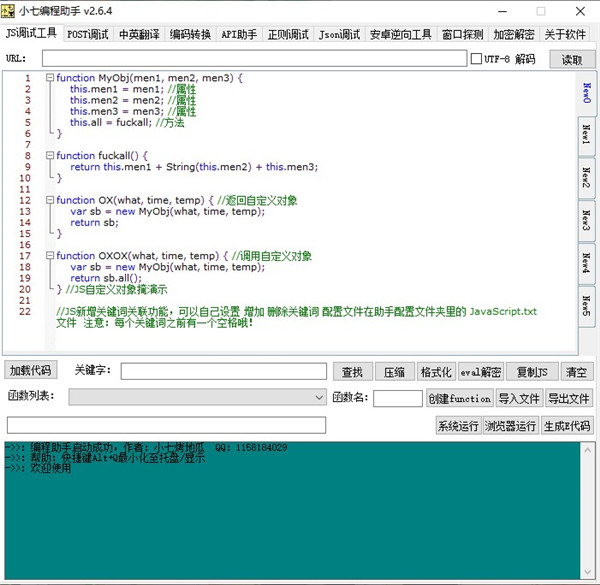Collapse the OXOX function fold marker

[50, 256]
